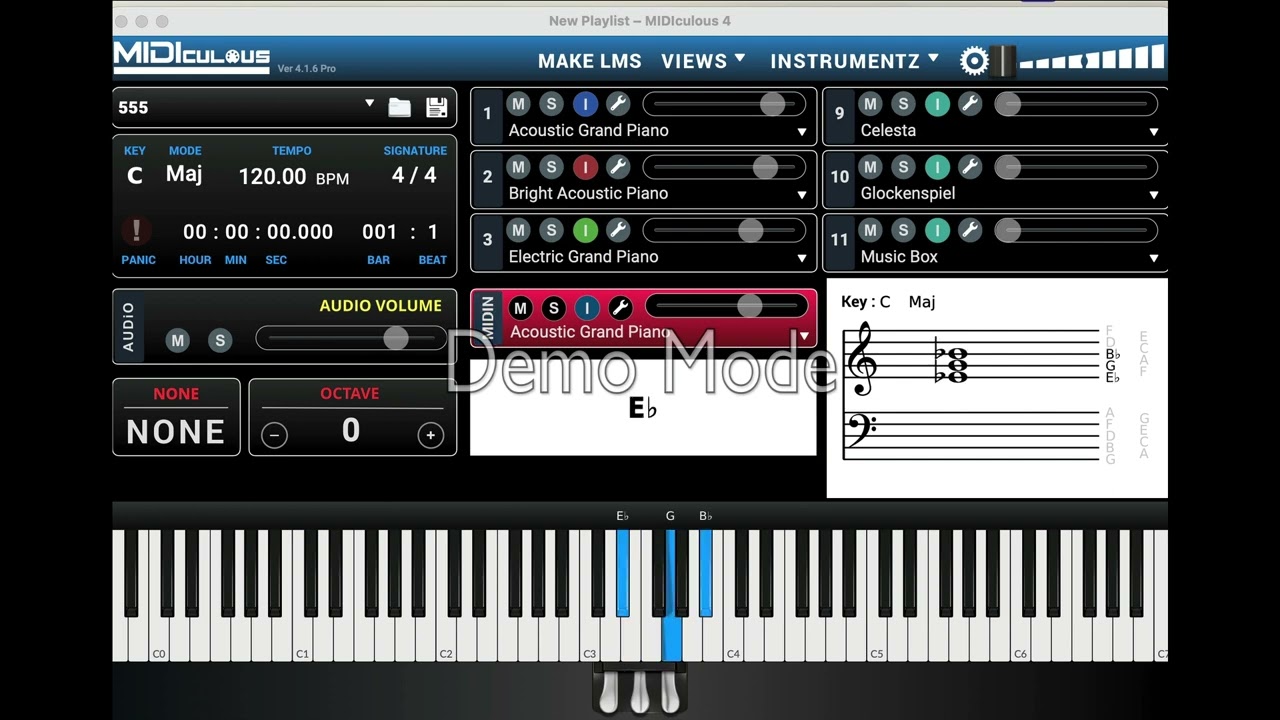Viewport: 1280px width, 720px height.
Task: Solo channel 1 Acoustic Grand Piano
Action: pos(551,104)
